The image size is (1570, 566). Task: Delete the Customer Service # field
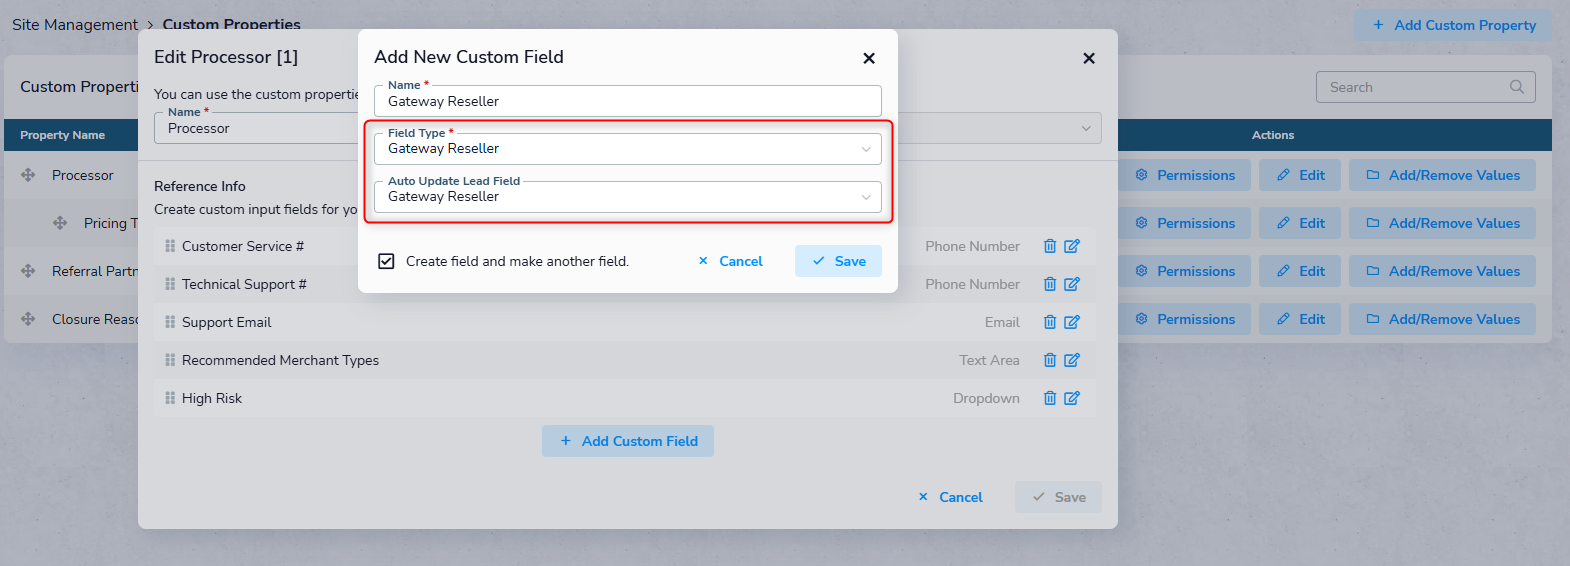[1050, 246]
